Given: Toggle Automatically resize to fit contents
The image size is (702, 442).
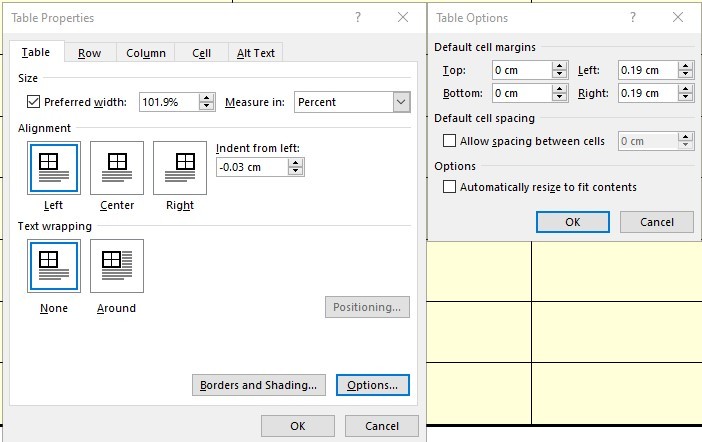Looking at the screenshot, I should click(x=449, y=186).
